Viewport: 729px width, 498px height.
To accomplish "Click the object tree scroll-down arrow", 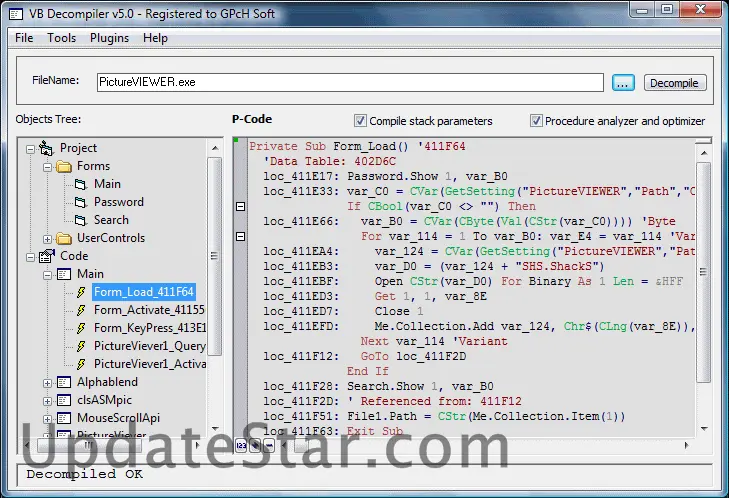I will point(215,428).
